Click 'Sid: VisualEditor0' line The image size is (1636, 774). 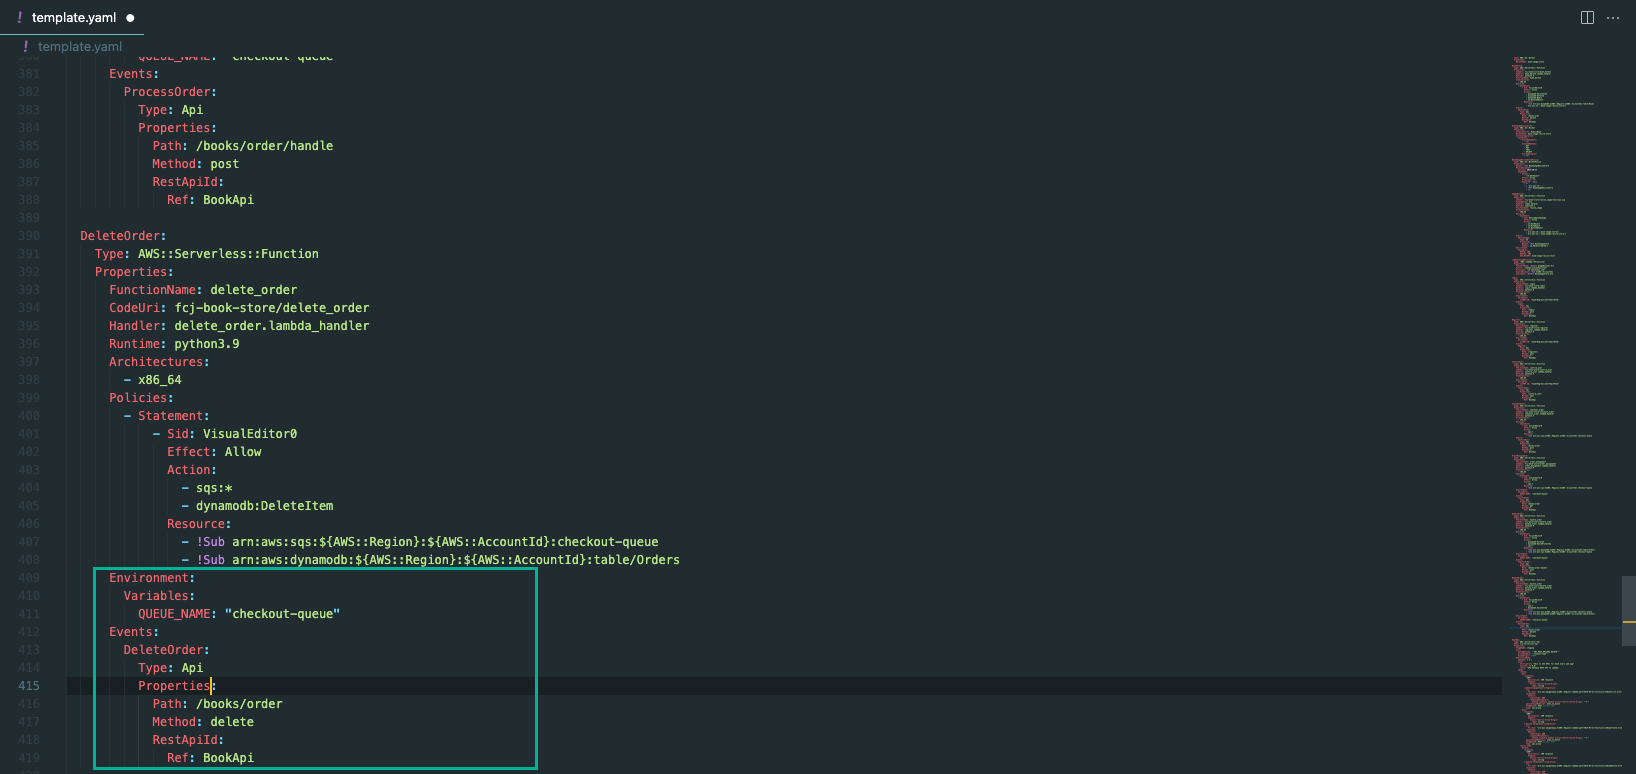tap(232, 434)
